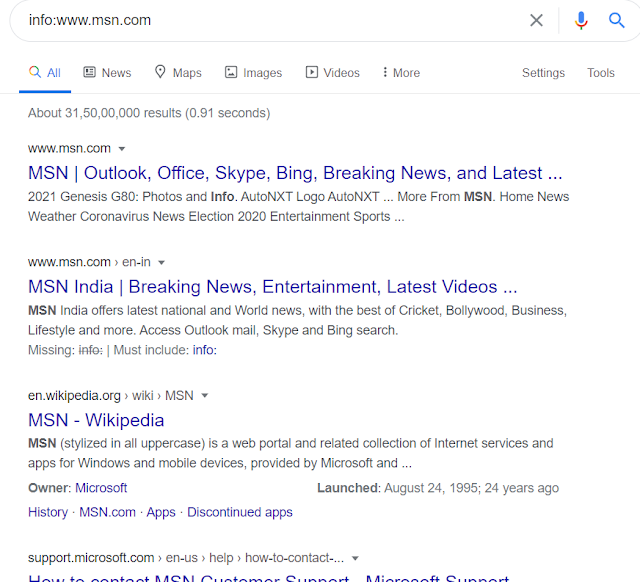
Task: Clear the search box with the X icon
Action: tap(536, 20)
